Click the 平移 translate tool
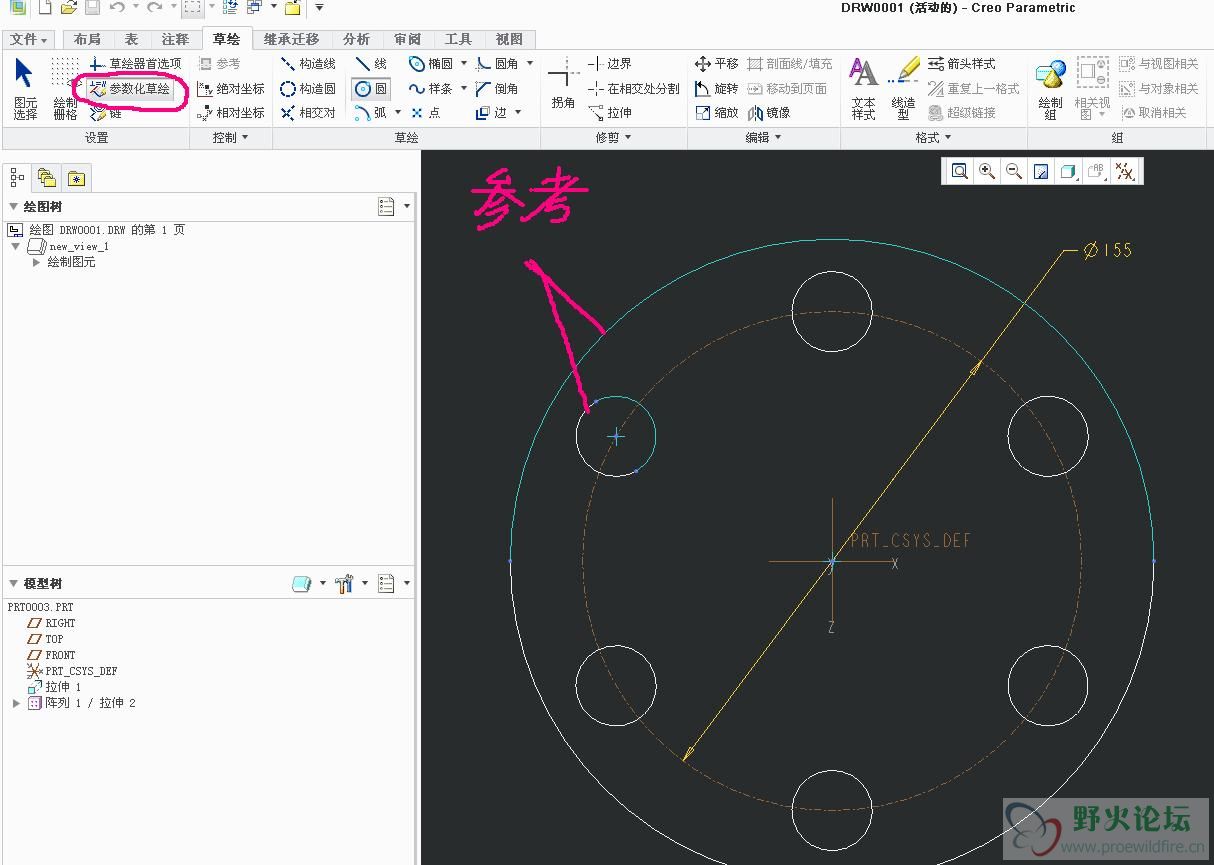 (716, 64)
